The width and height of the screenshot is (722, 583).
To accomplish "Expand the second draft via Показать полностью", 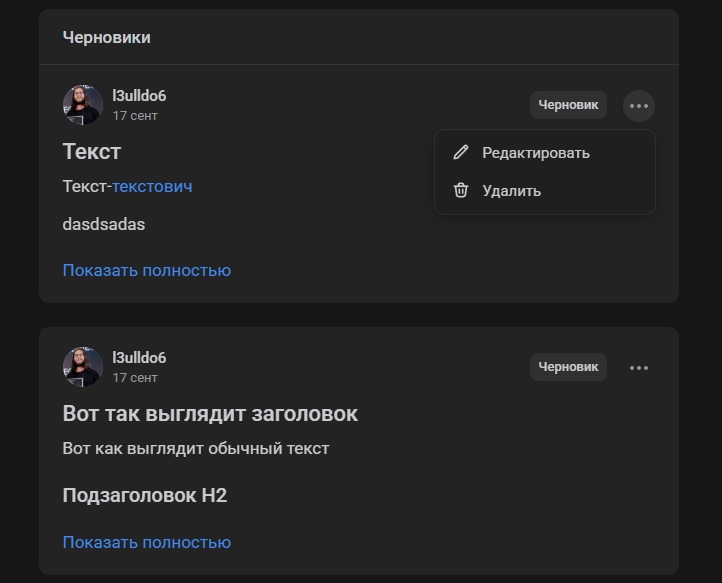I will tap(147, 542).
